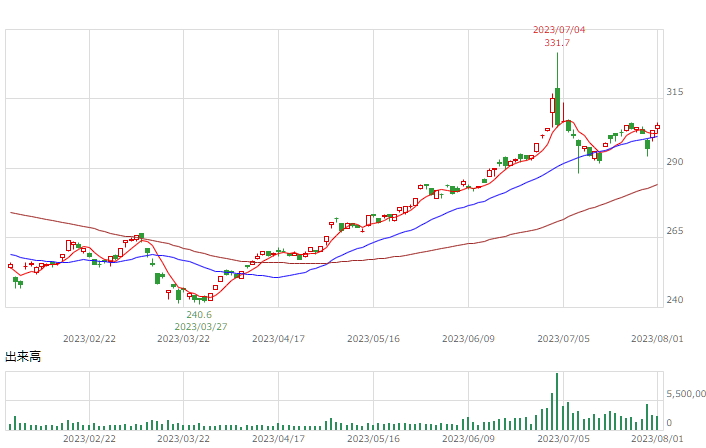Screen dimensions: 706x448
Task: Click the 0 volume axis label
Action: (x=669, y=423)
